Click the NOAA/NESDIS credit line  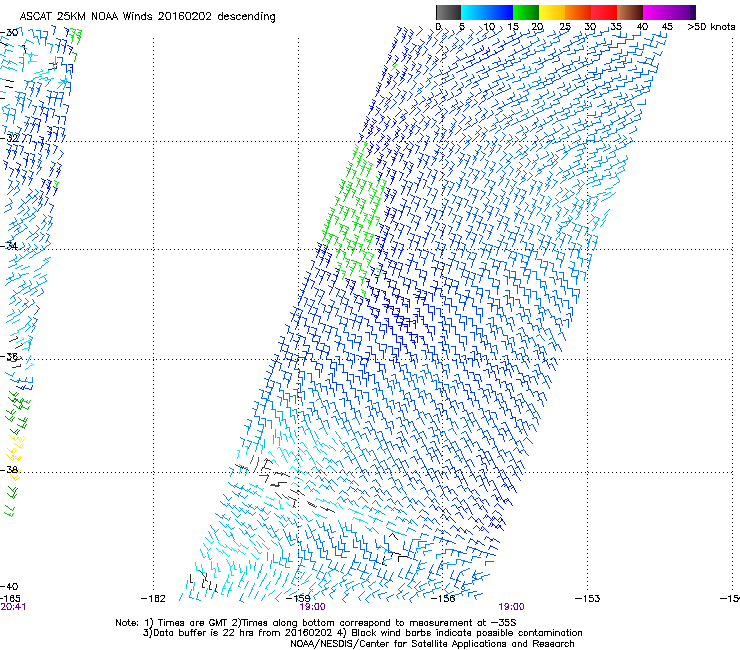[432, 644]
